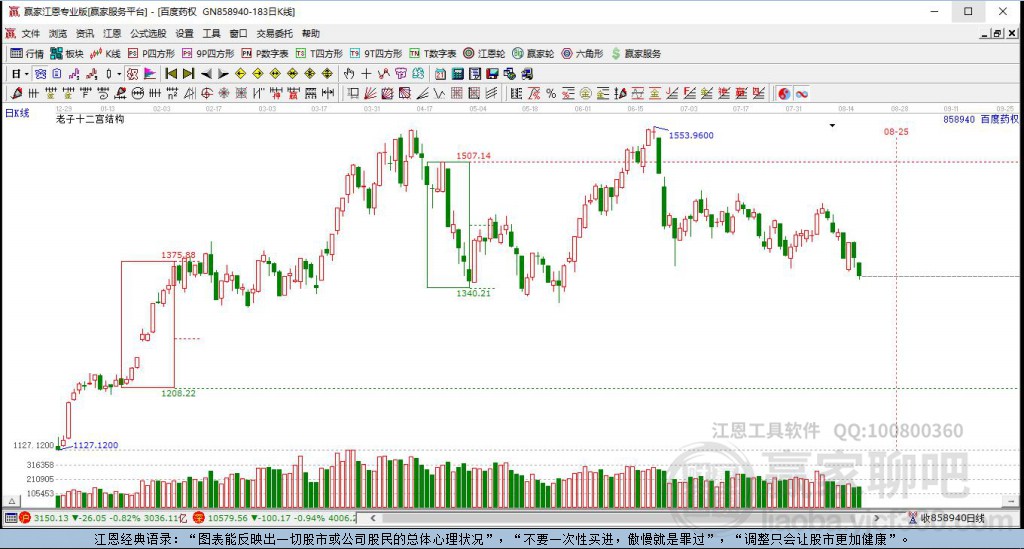
Task: Toggle the infinity symbol tool button
Action: [x=802, y=93]
